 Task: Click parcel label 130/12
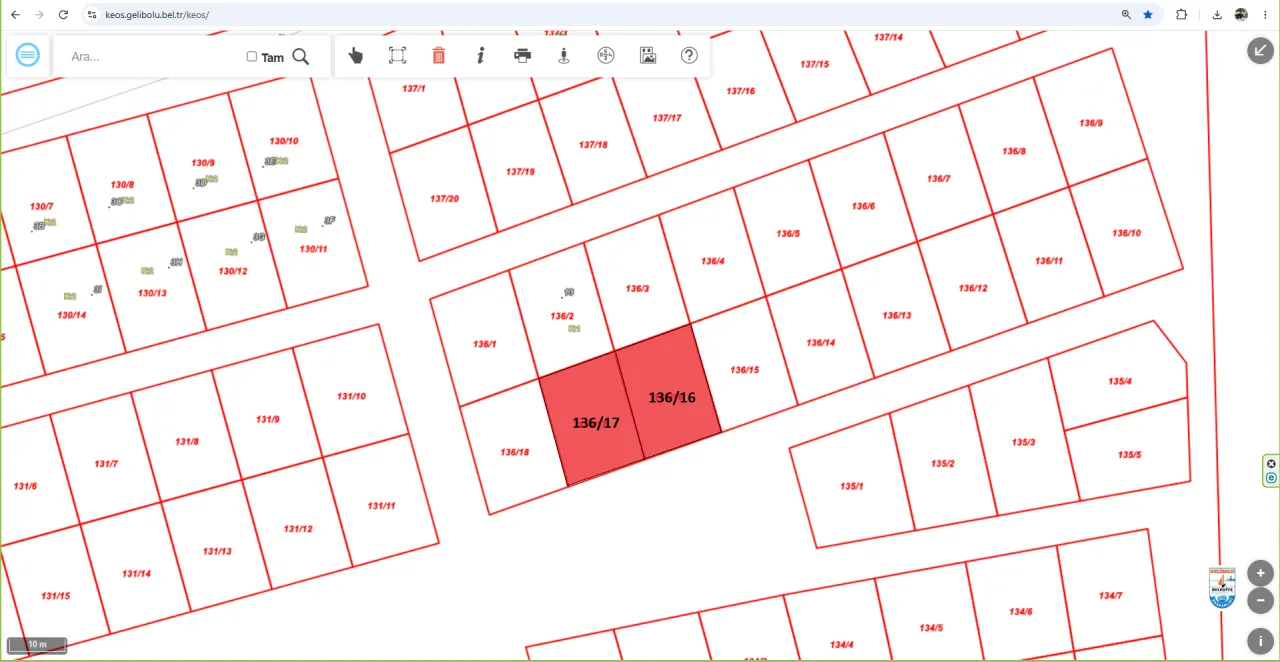(x=233, y=271)
